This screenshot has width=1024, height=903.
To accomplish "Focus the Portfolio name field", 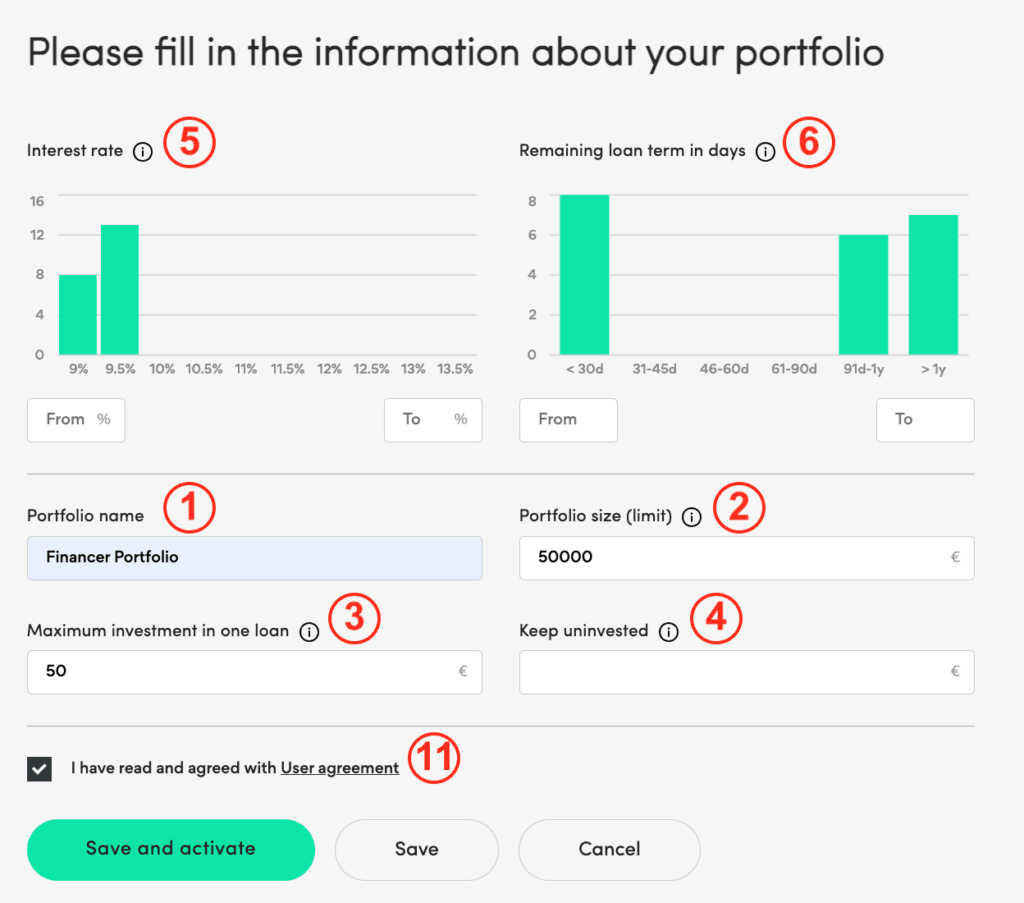I will [254, 558].
